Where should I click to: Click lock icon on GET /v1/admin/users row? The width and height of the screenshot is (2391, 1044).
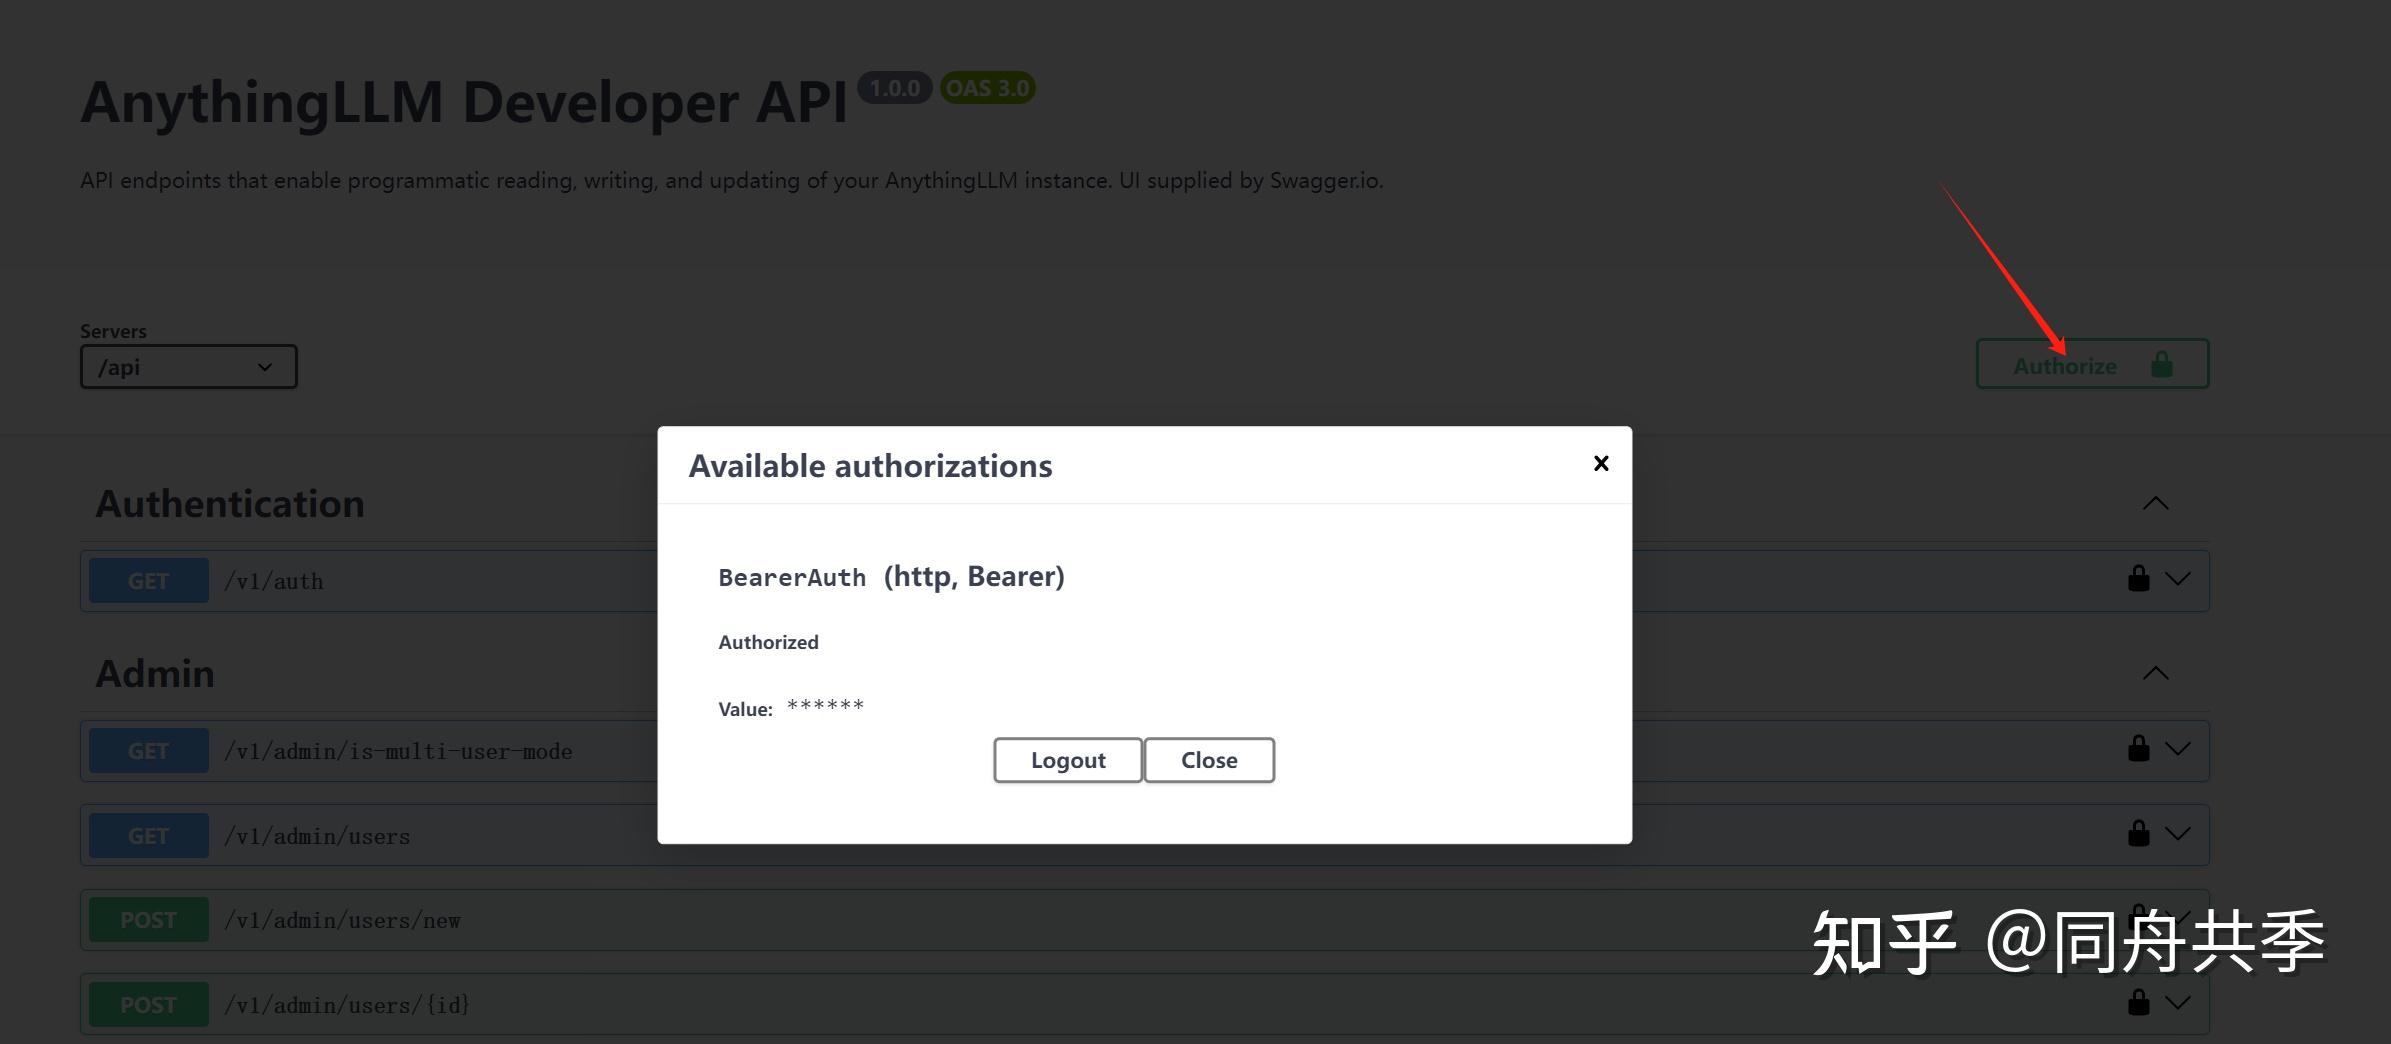[2138, 834]
